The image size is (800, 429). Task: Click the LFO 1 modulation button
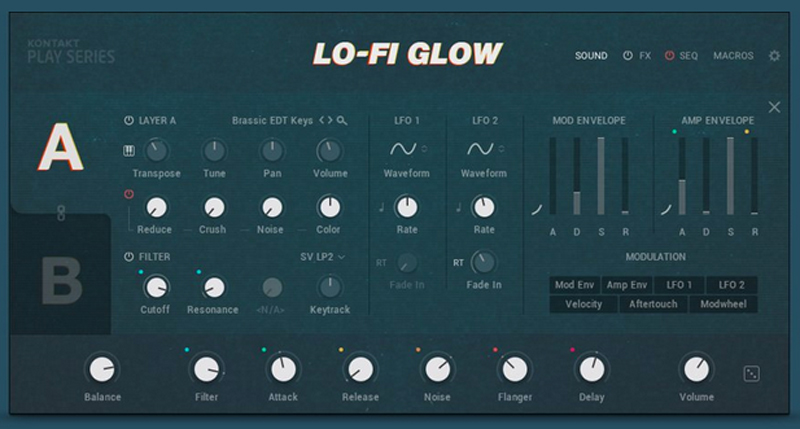[x=679, y=285]
